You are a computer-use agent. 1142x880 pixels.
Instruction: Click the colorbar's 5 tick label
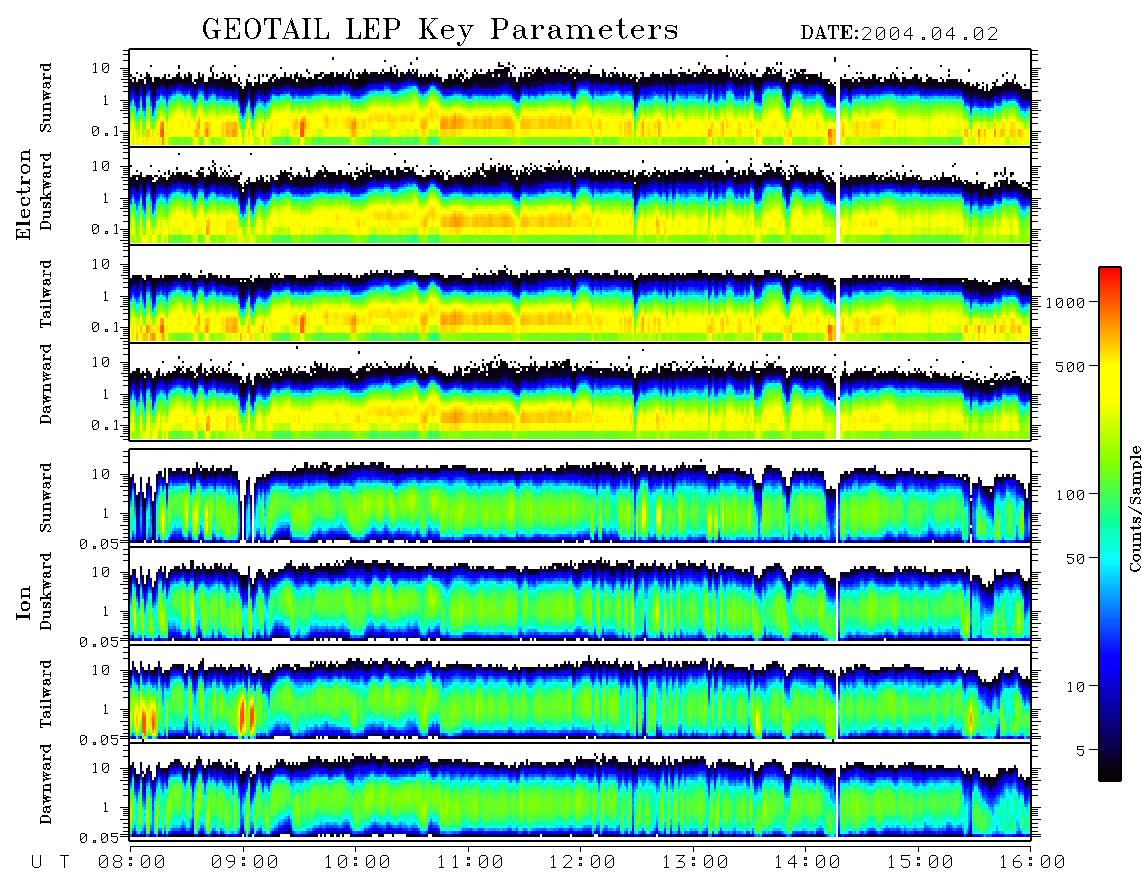[1080, 751]
